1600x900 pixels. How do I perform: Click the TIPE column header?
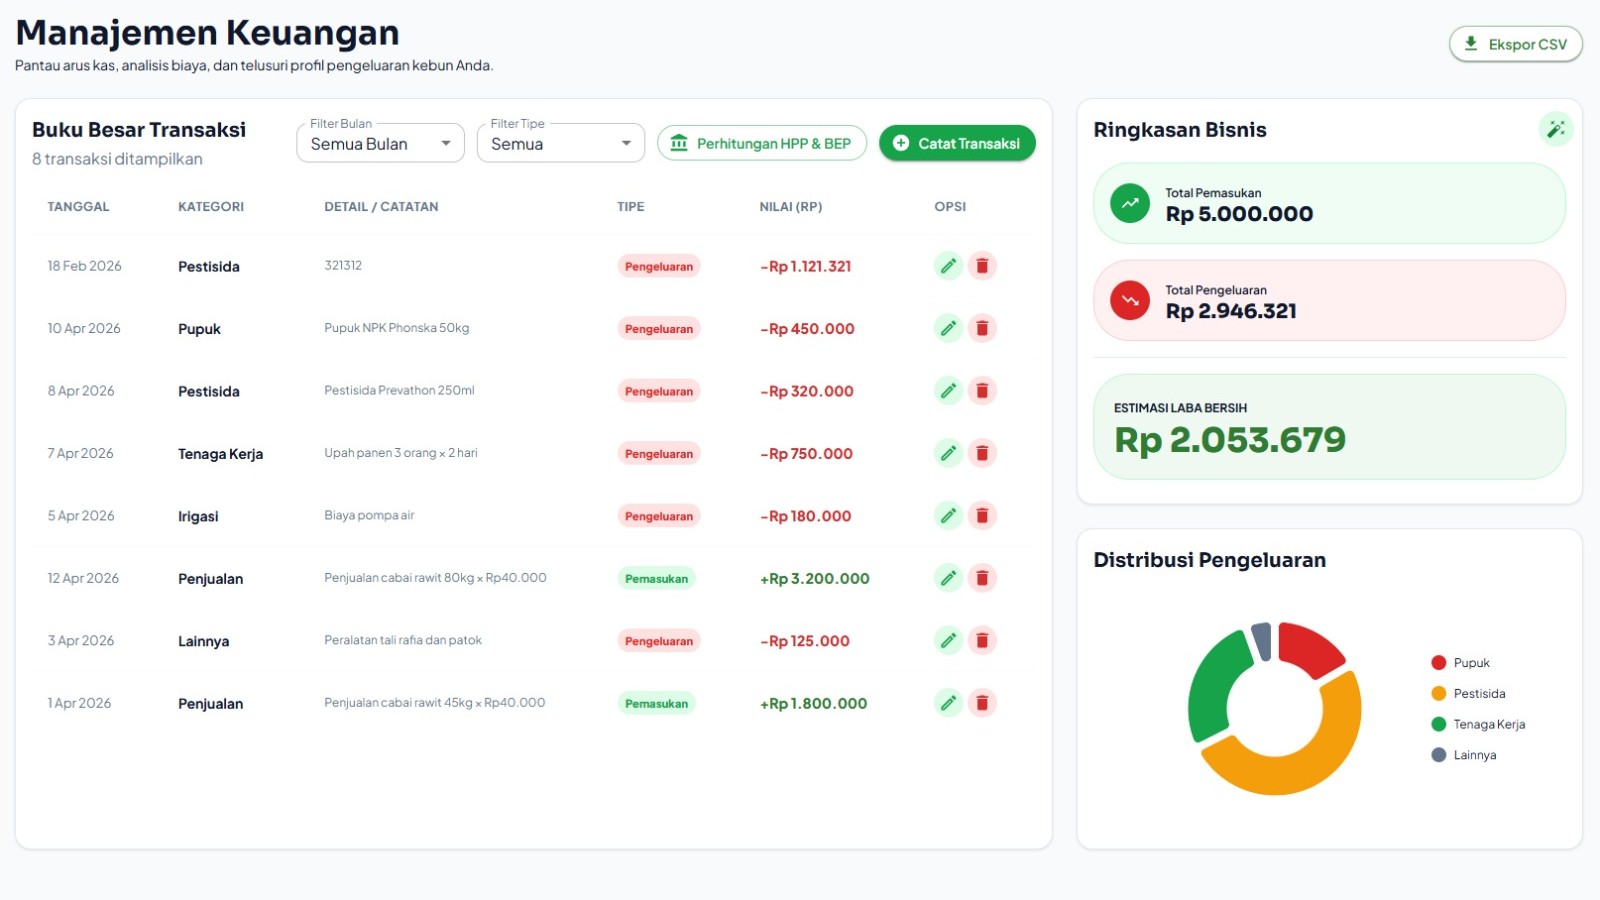click(631, 207)
